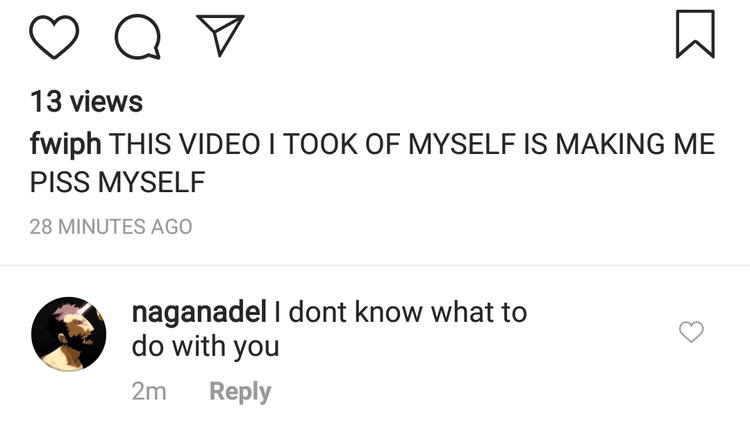Save post with the bookmark icon
The width and height of the screenshot is (750, 428).
[x=695, y=34]
